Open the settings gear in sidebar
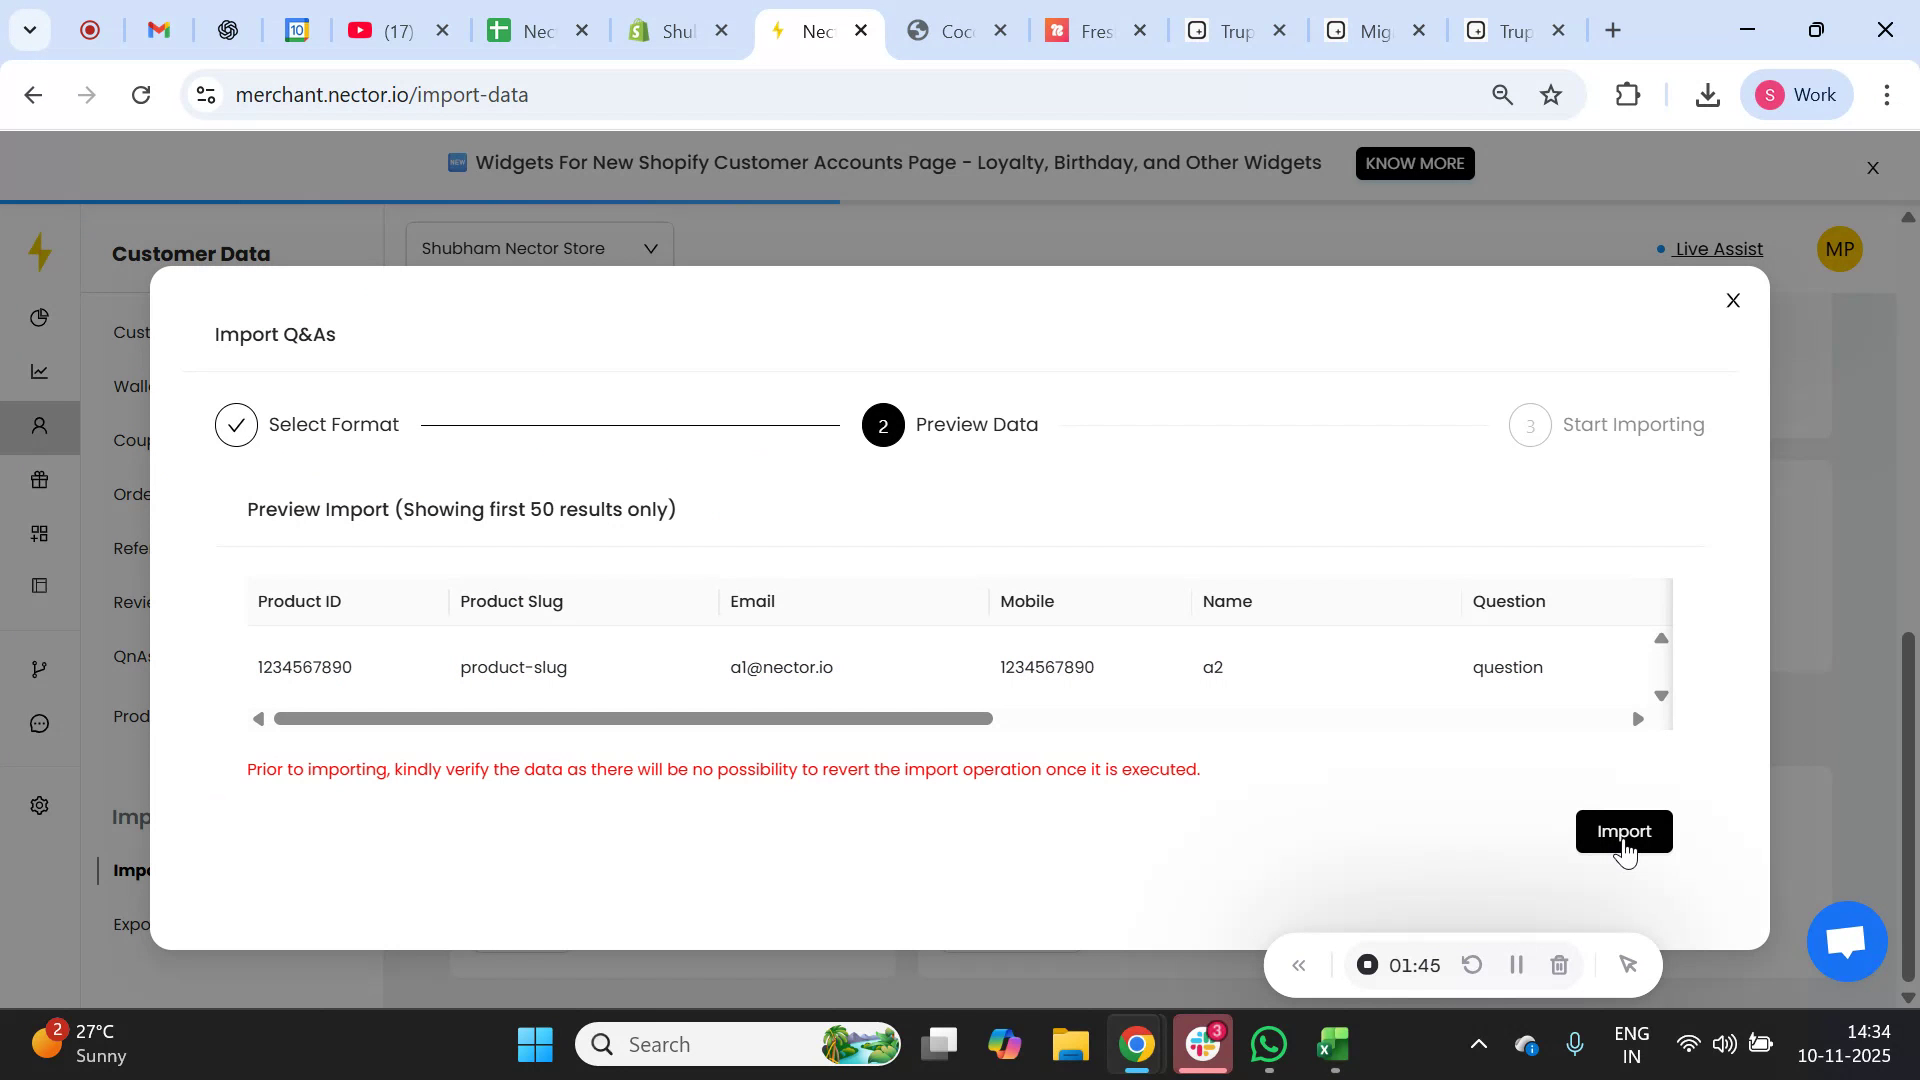The width and height of the screenshot is (1920, 1080). (x=40, y=805)
